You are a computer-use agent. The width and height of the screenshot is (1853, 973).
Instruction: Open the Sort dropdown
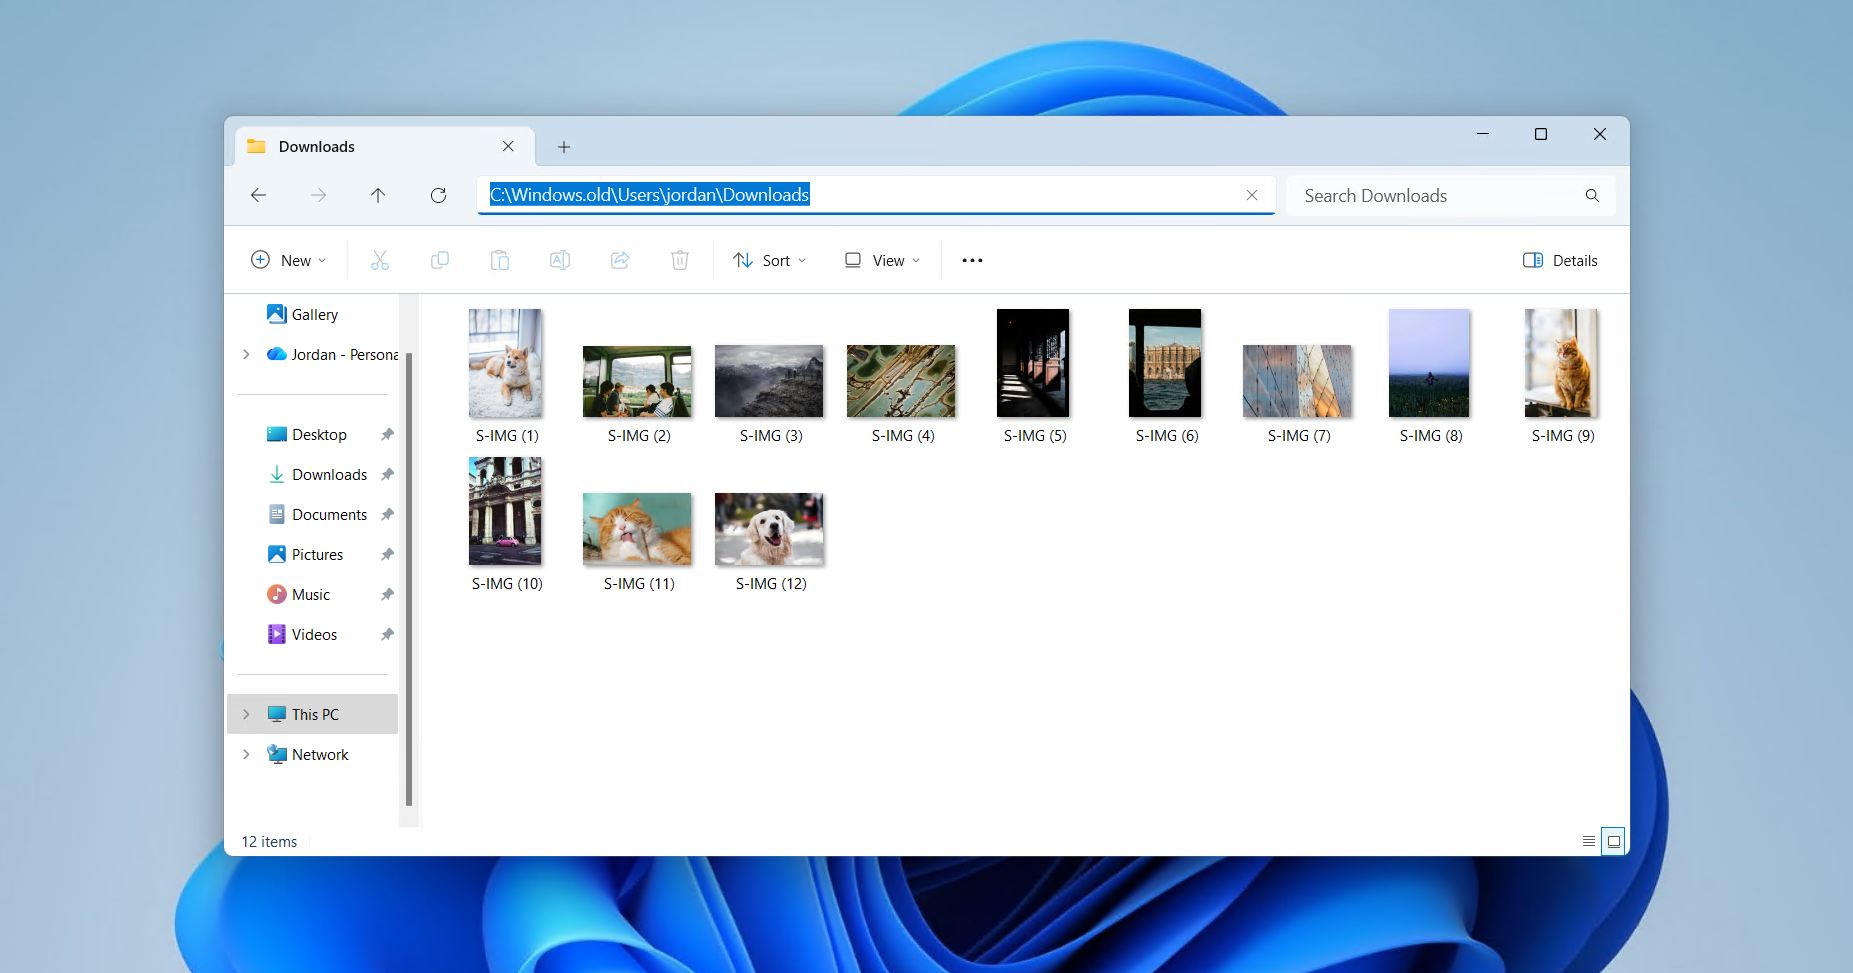(x=769, y=260)
